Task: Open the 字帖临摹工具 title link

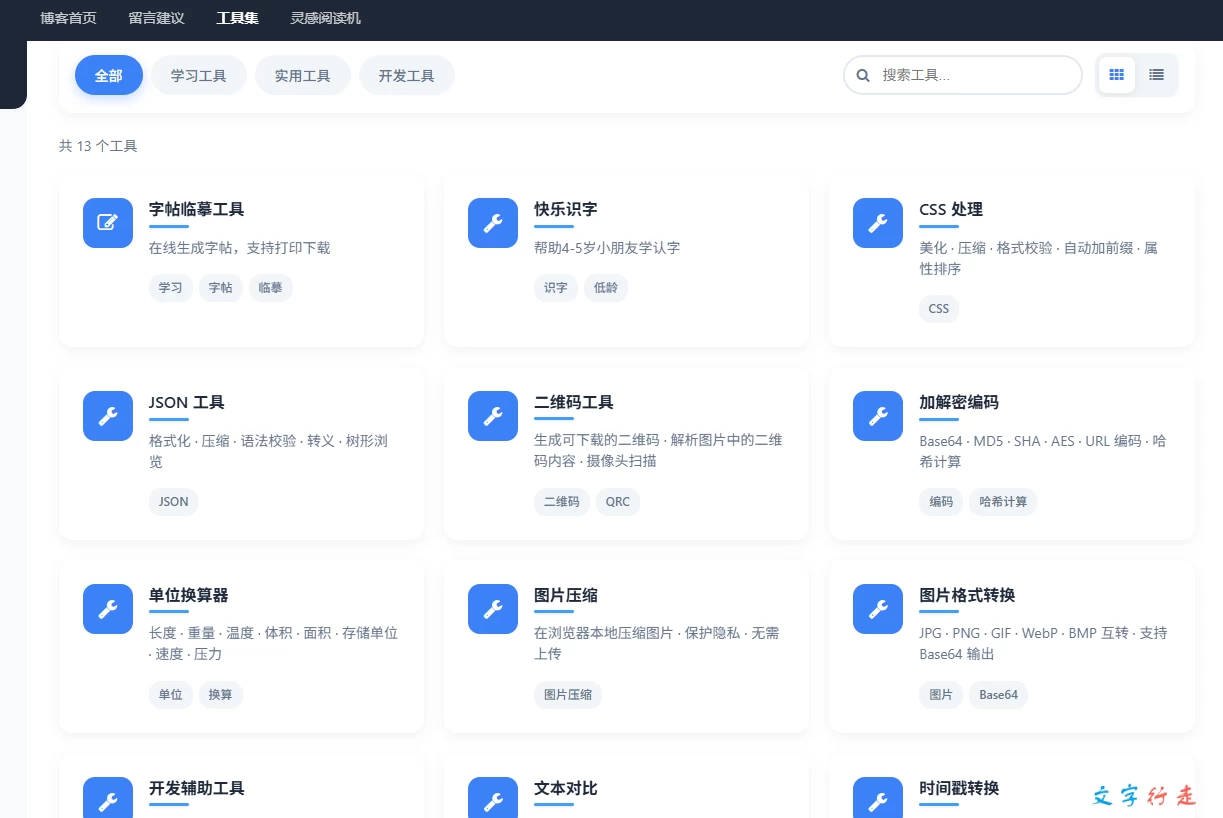Action: (x=197, y=209)
